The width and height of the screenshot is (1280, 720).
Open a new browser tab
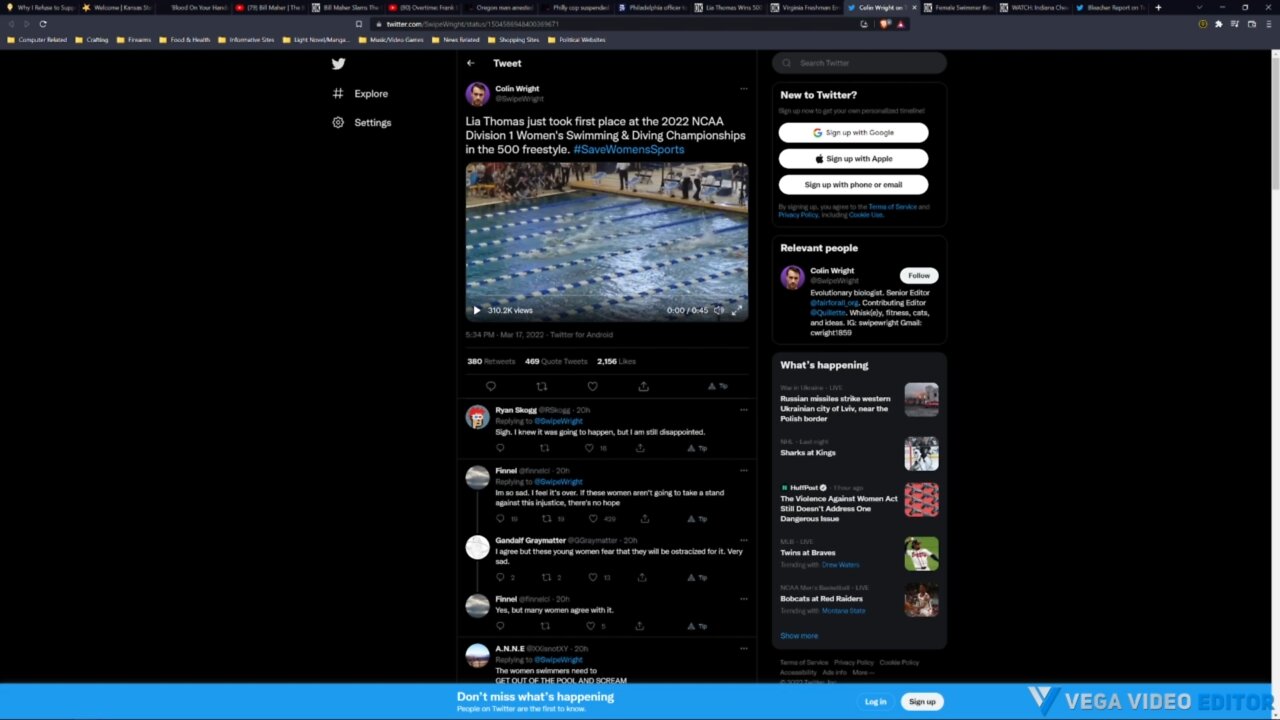tap(1158, 7)
